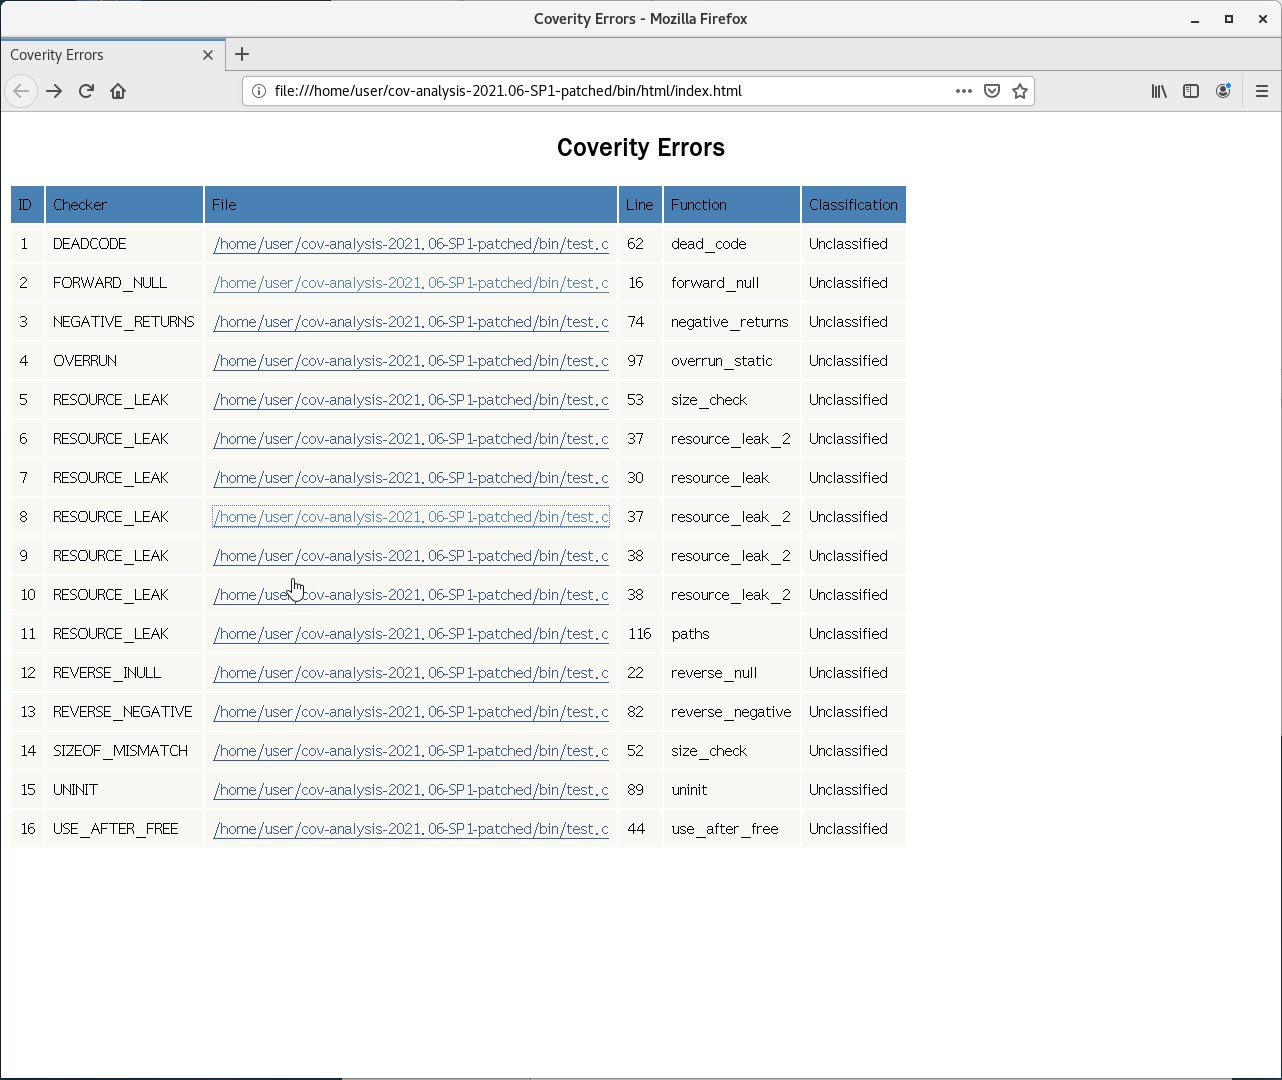The height and width of the screenshot is (1080, 1282).
Task: Open file link for the paths function row
Action: (411, 634)
